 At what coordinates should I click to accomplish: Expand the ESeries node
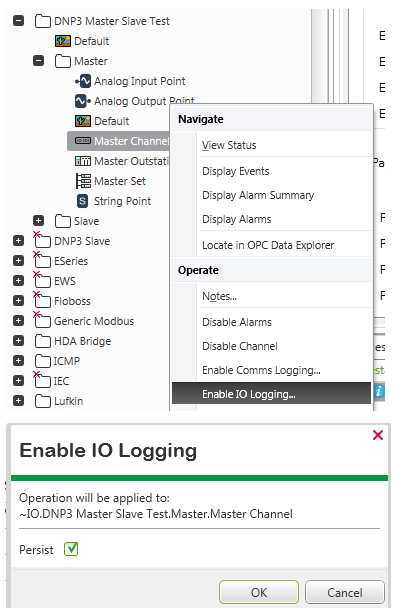pyautogui.click(x=18, y=261)
